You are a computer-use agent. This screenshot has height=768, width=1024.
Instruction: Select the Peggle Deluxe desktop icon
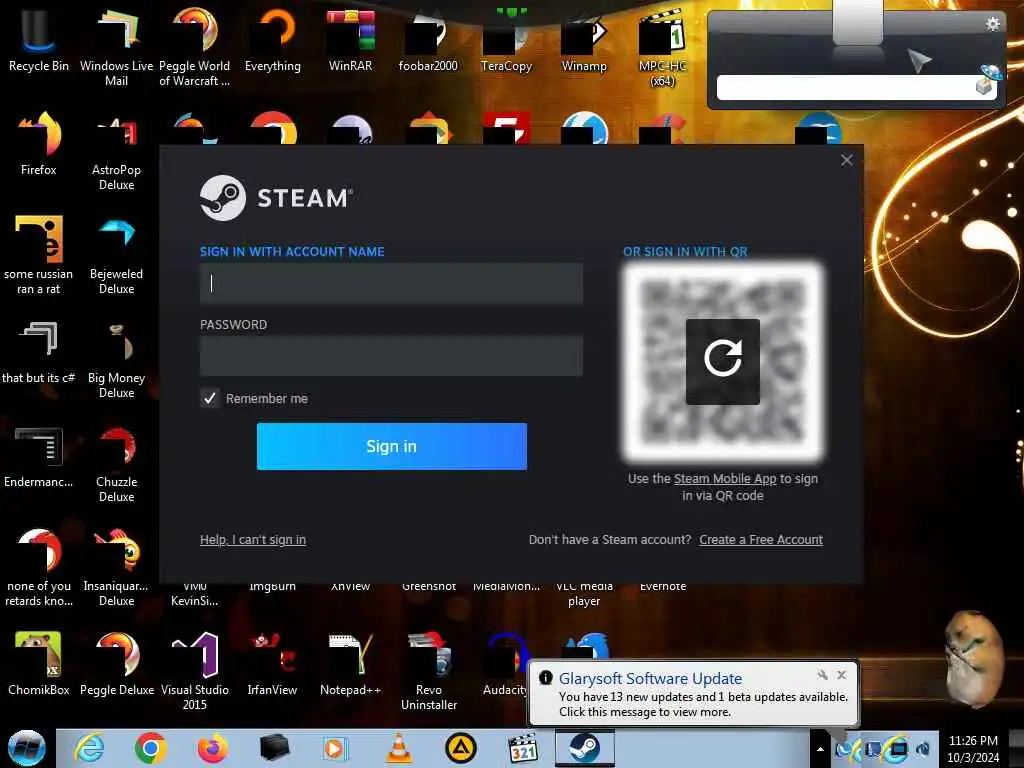pos(116,664)
